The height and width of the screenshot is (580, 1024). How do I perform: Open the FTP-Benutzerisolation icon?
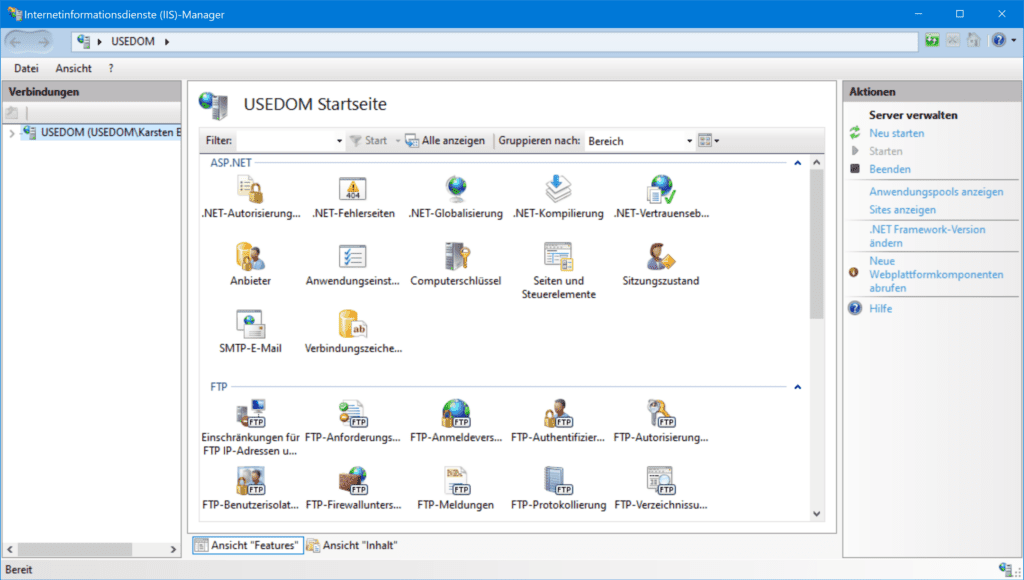pos(250,481)
